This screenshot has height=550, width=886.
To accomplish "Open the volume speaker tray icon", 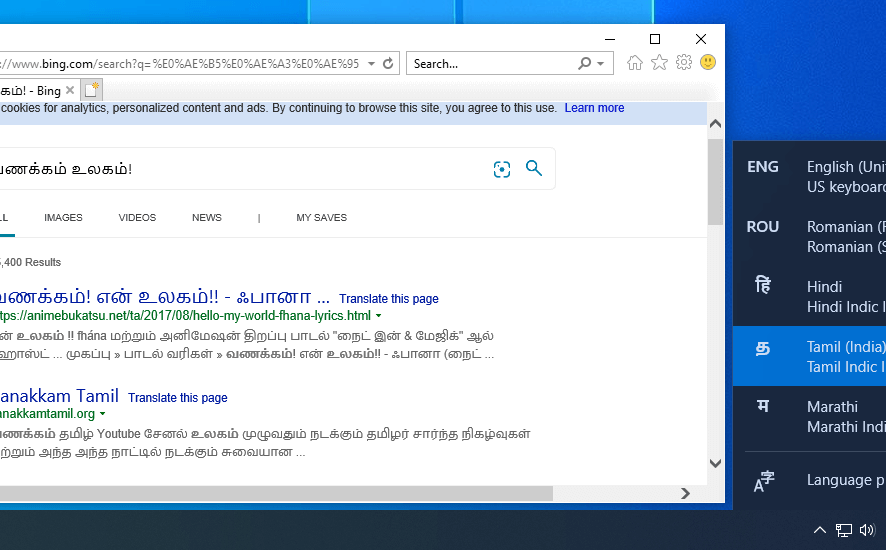I will (867, 530).
